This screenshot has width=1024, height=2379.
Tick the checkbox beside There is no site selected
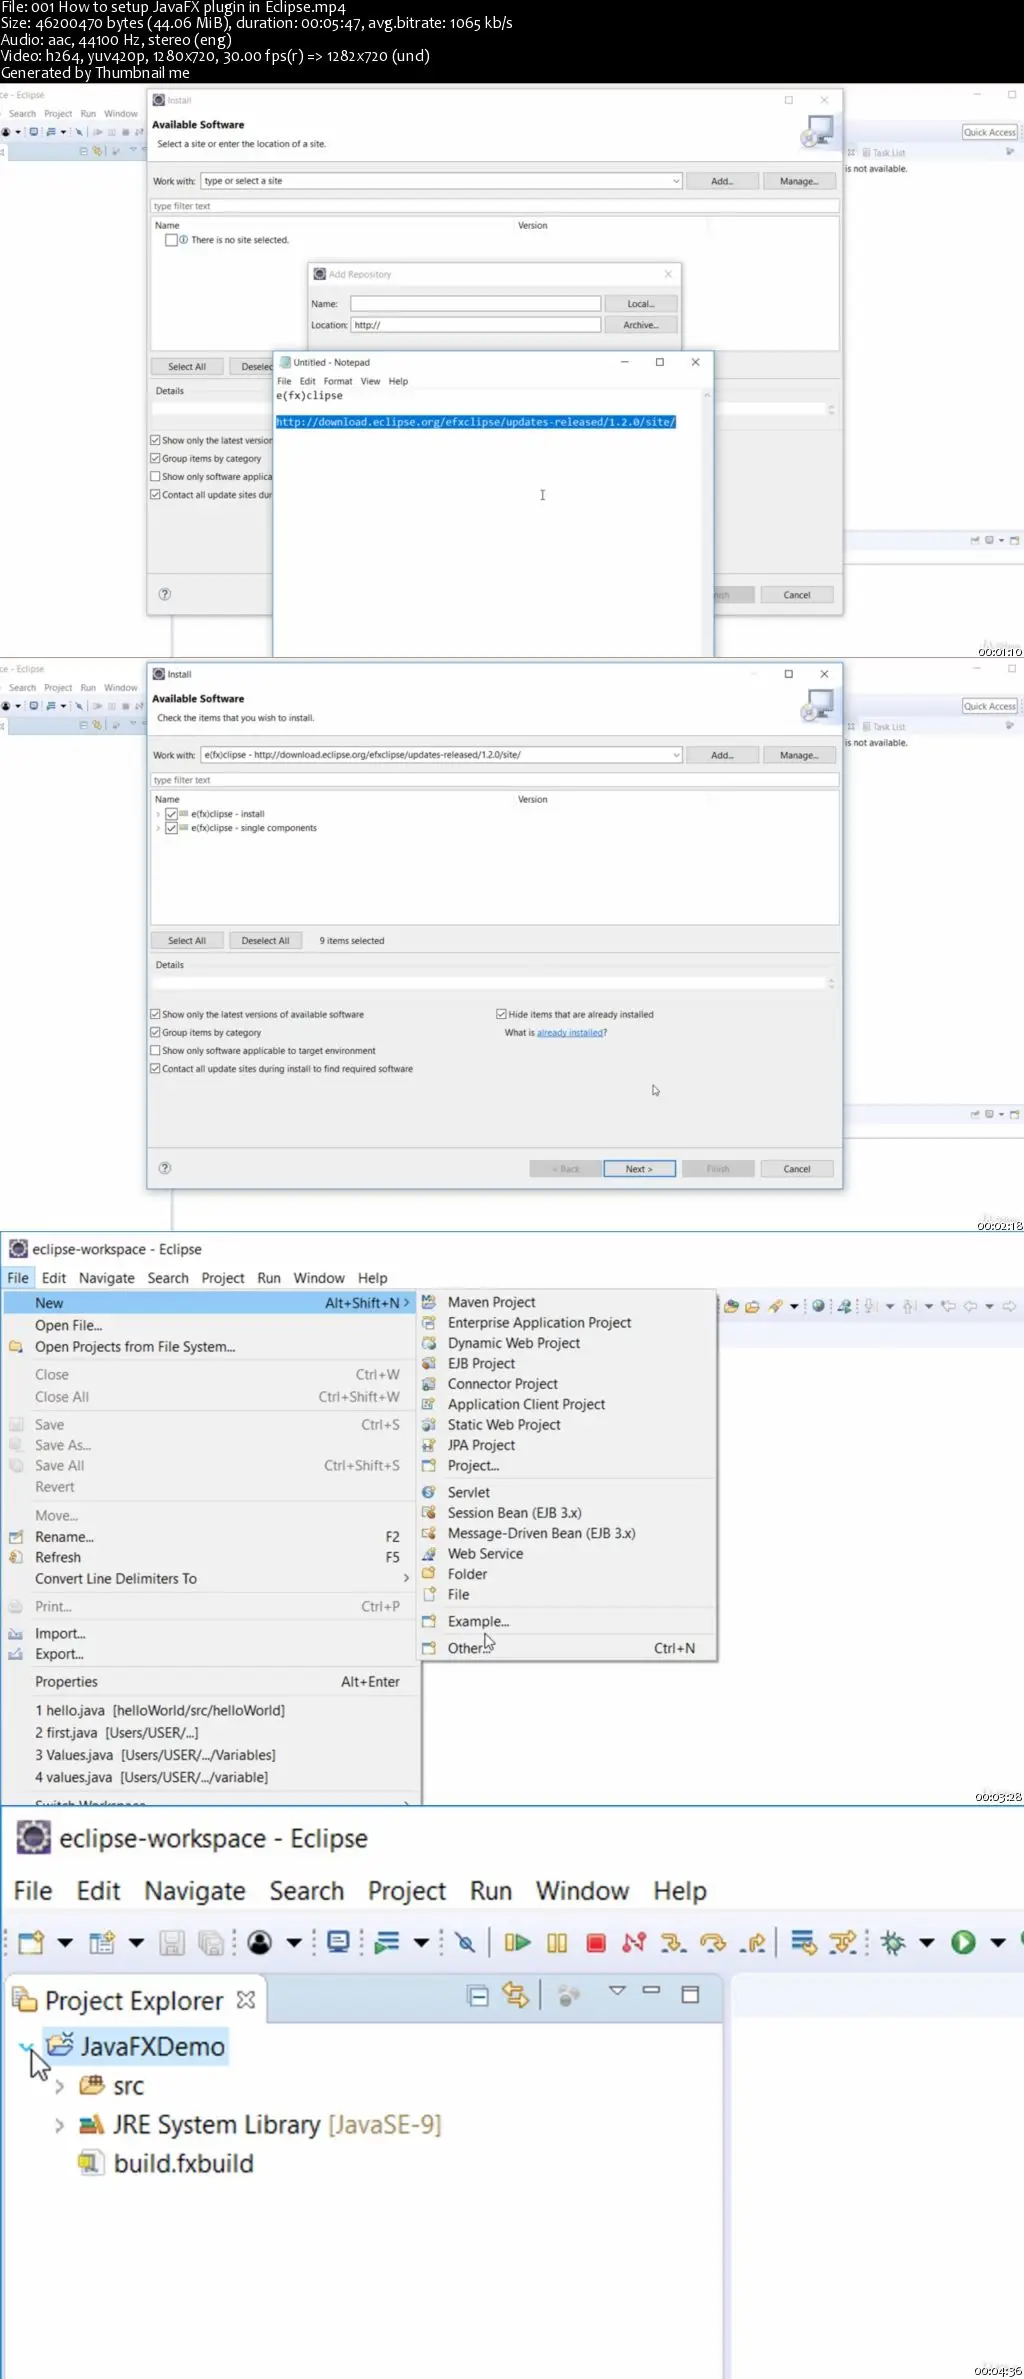tap(171, 240)
